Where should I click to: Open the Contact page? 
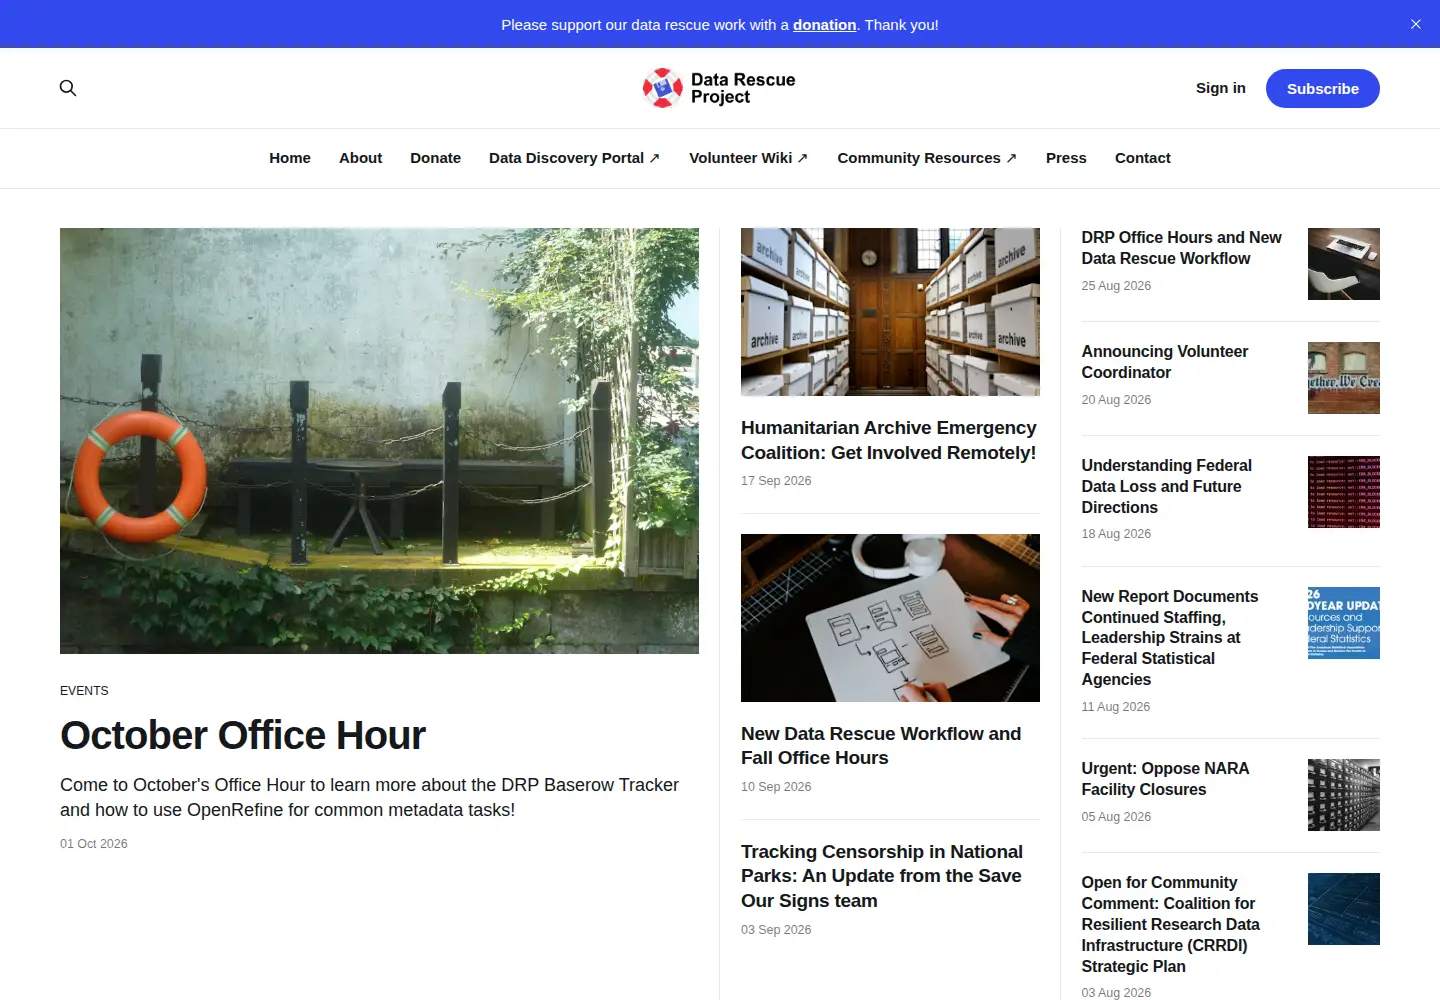pyautogui.click(x=1142, y=158)
